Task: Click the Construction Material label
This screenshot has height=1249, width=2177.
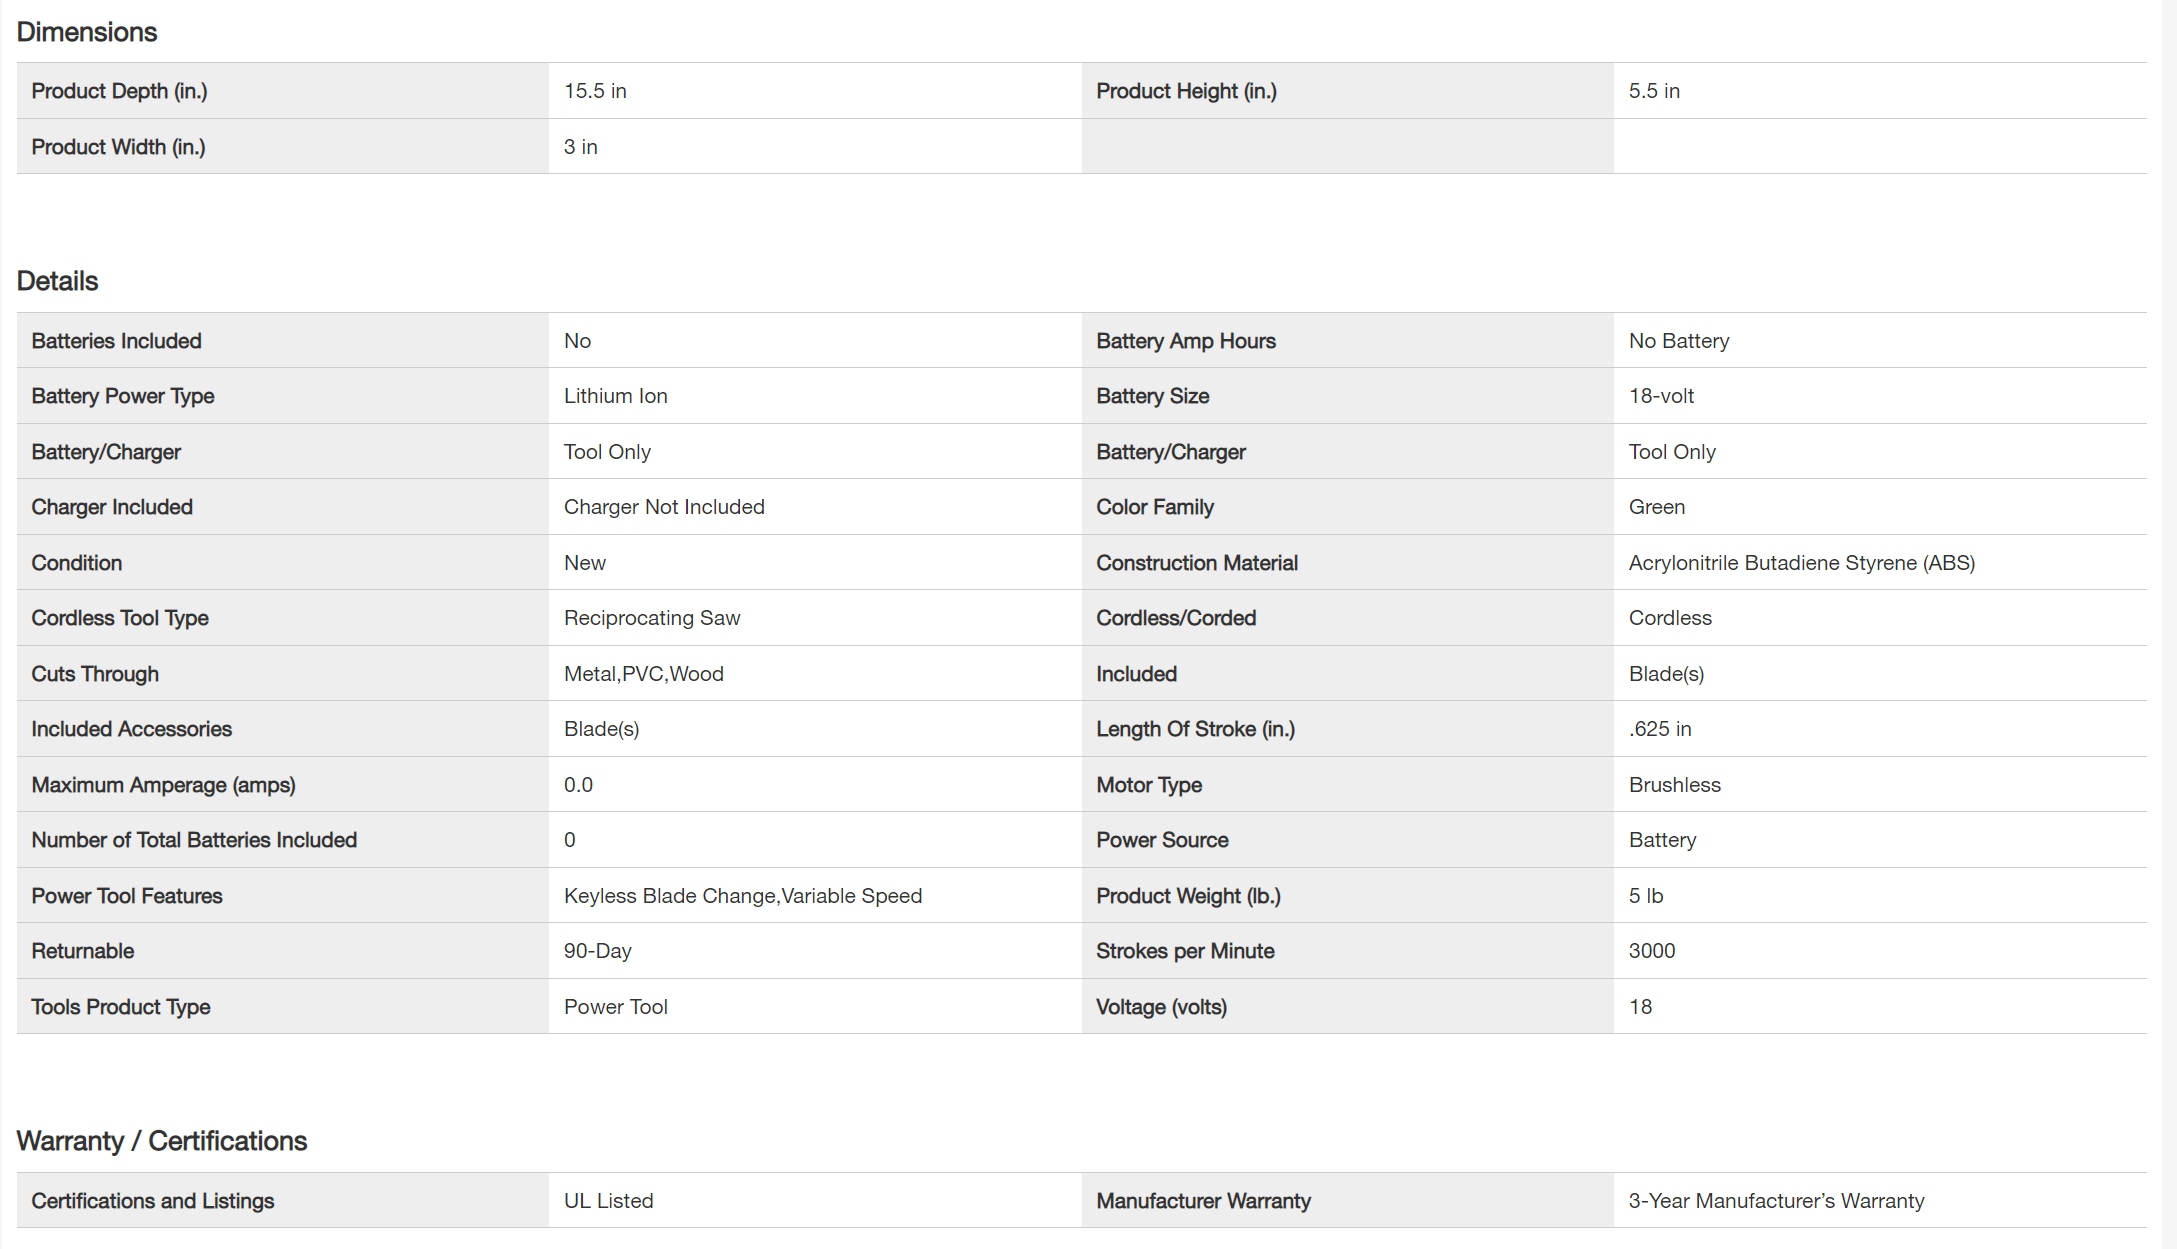Action: click(1196, 563)
